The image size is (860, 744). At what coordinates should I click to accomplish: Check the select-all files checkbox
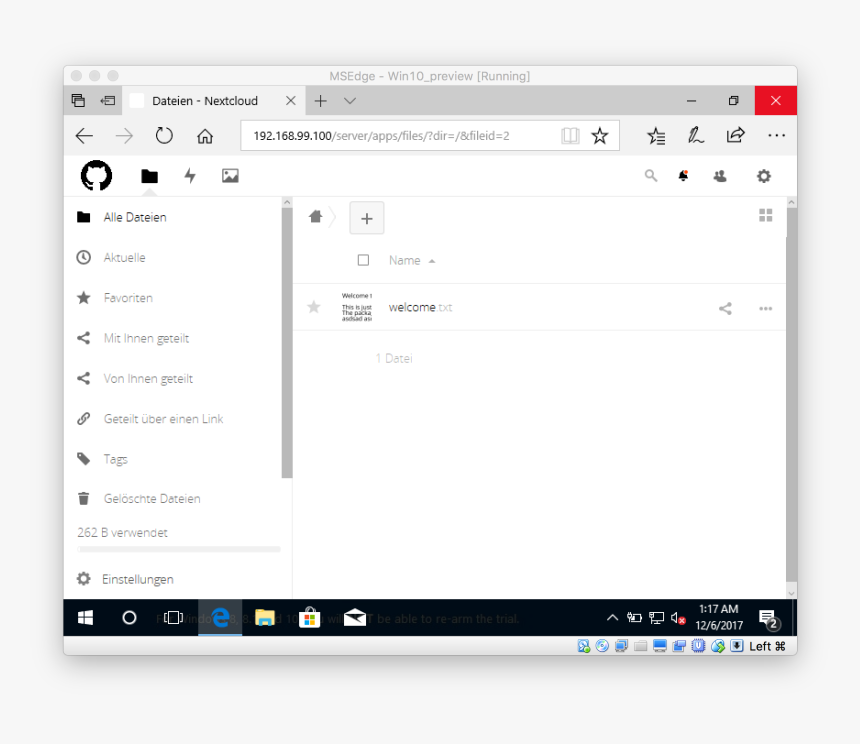[x=363, y=260]
